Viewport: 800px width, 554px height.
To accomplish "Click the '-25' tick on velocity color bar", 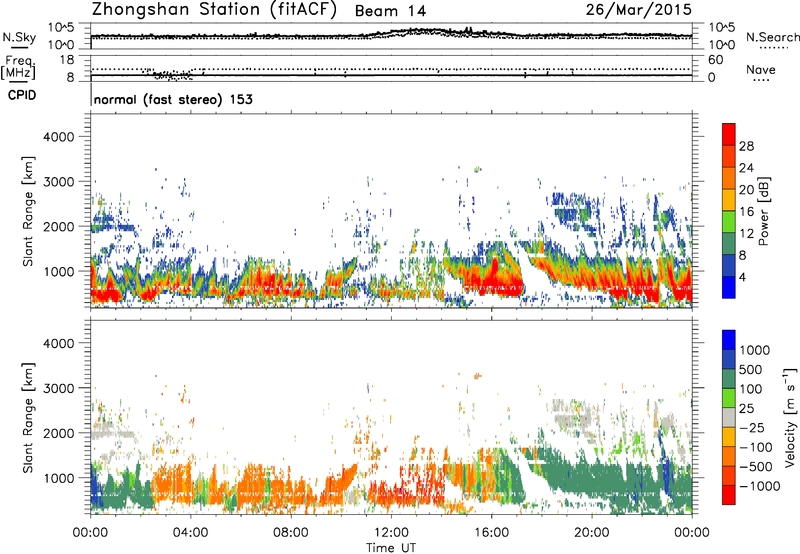I will 753,427.
